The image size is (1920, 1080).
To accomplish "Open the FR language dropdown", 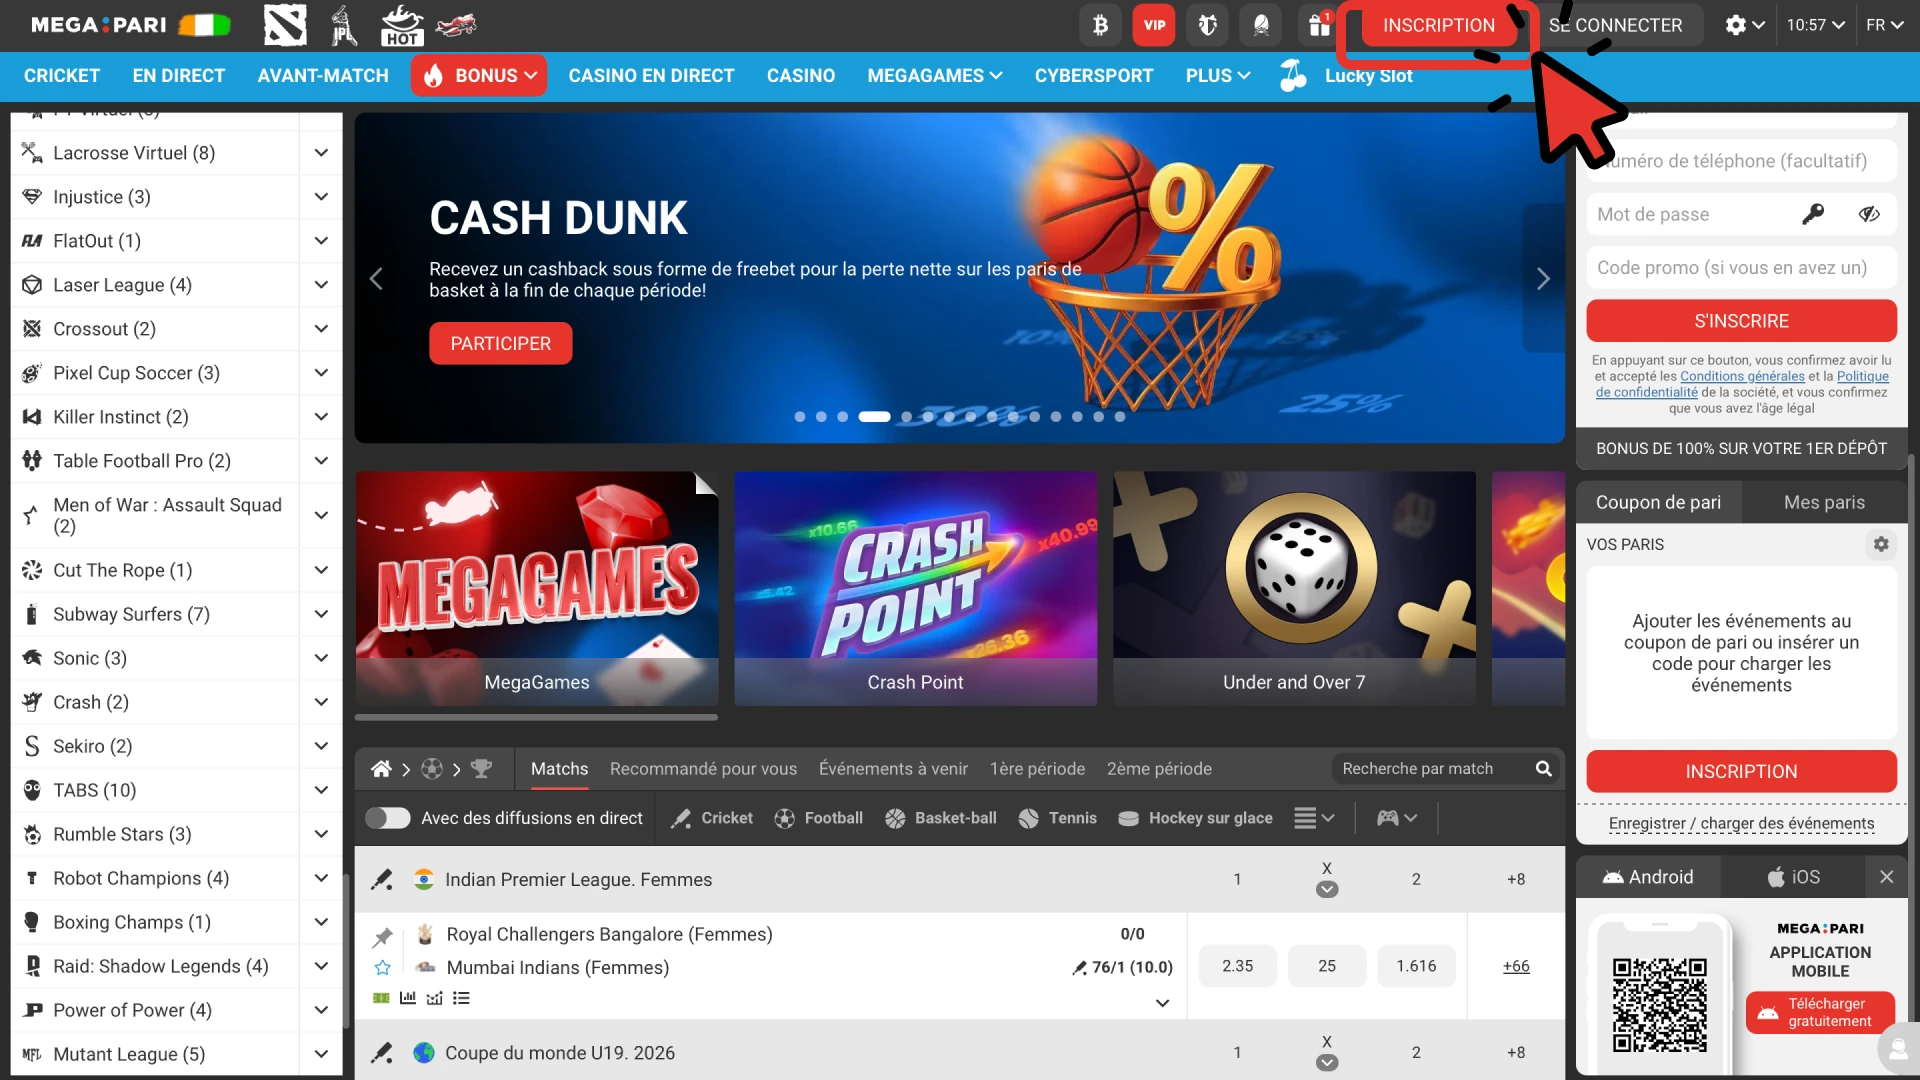I will [x=1884, y=25].
